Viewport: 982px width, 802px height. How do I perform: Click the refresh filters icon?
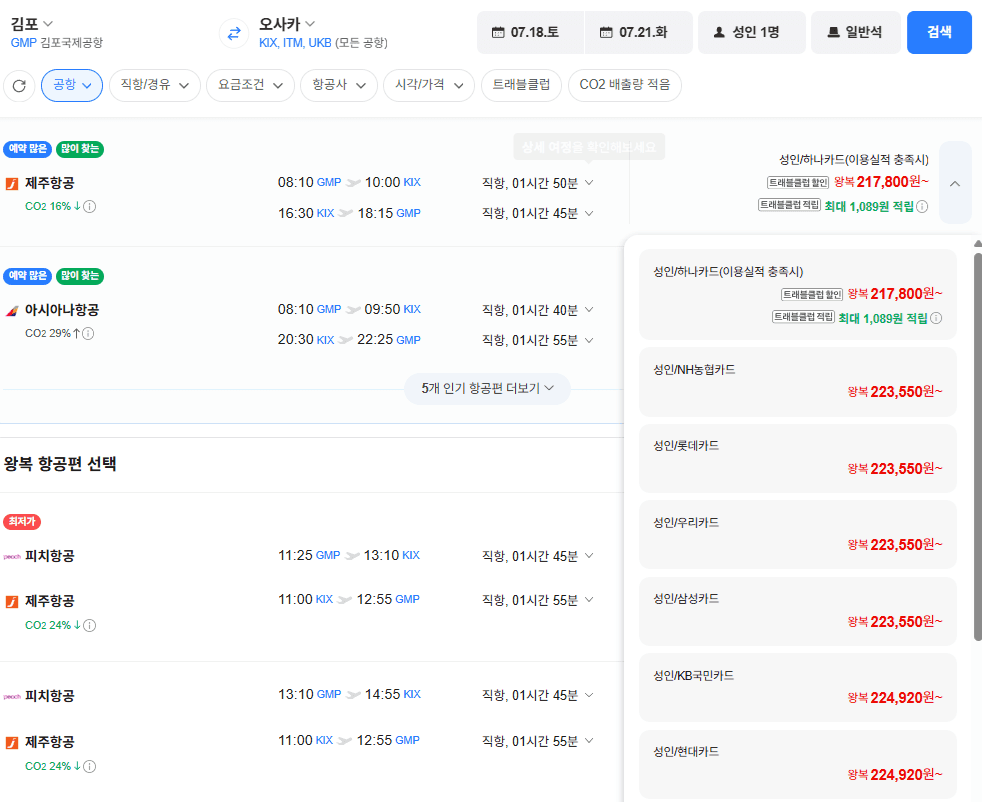click(x=19, y=85)
